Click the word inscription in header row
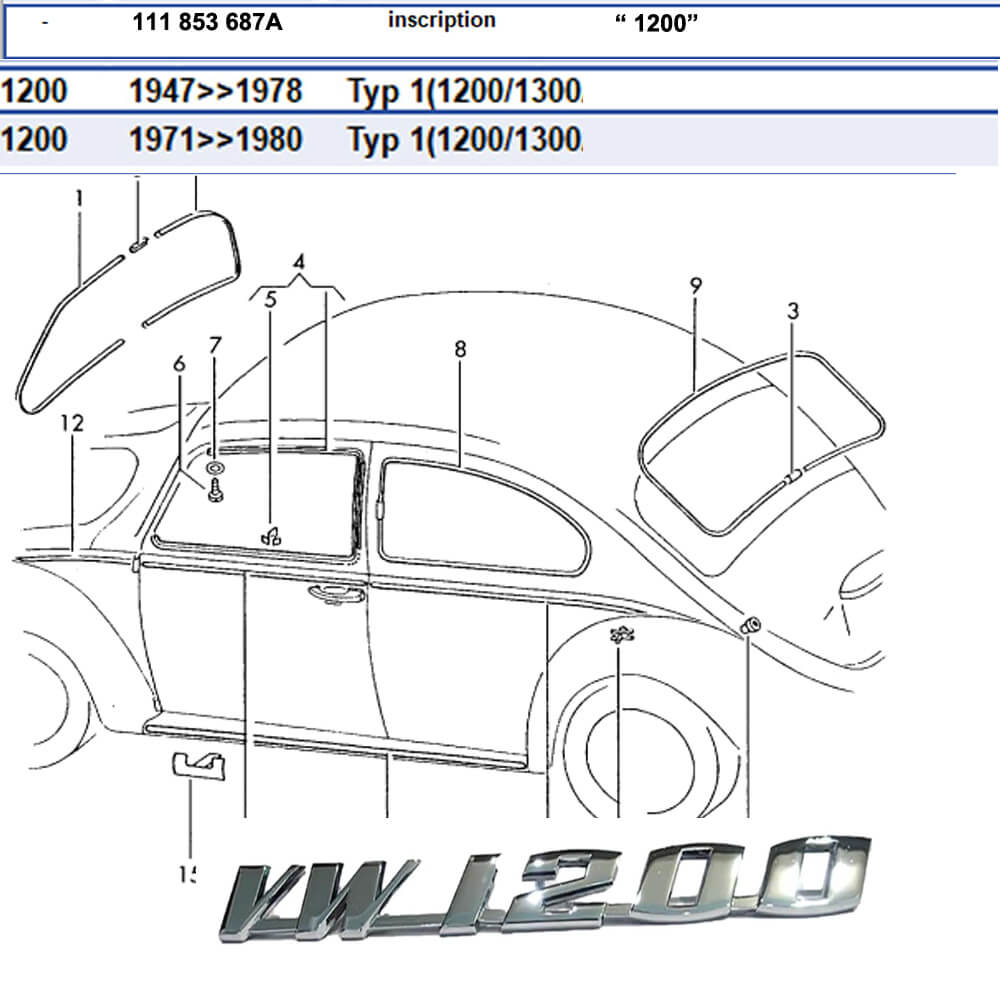 coord(441,20)
